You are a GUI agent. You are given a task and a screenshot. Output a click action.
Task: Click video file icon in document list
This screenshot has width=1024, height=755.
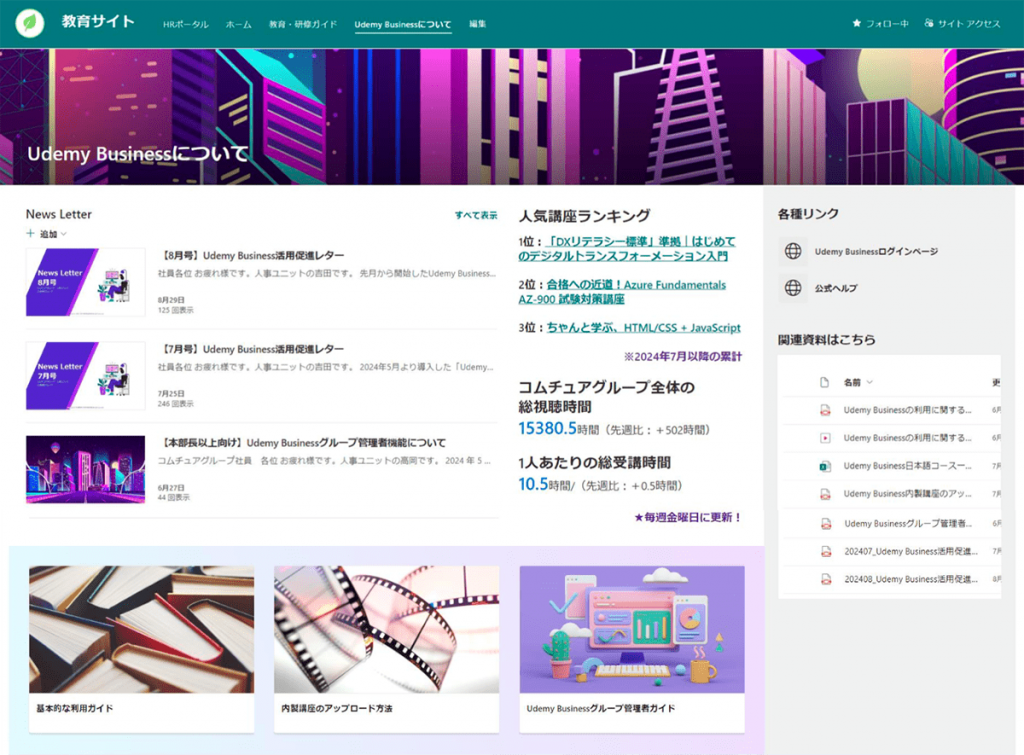(x=825, y=438)
